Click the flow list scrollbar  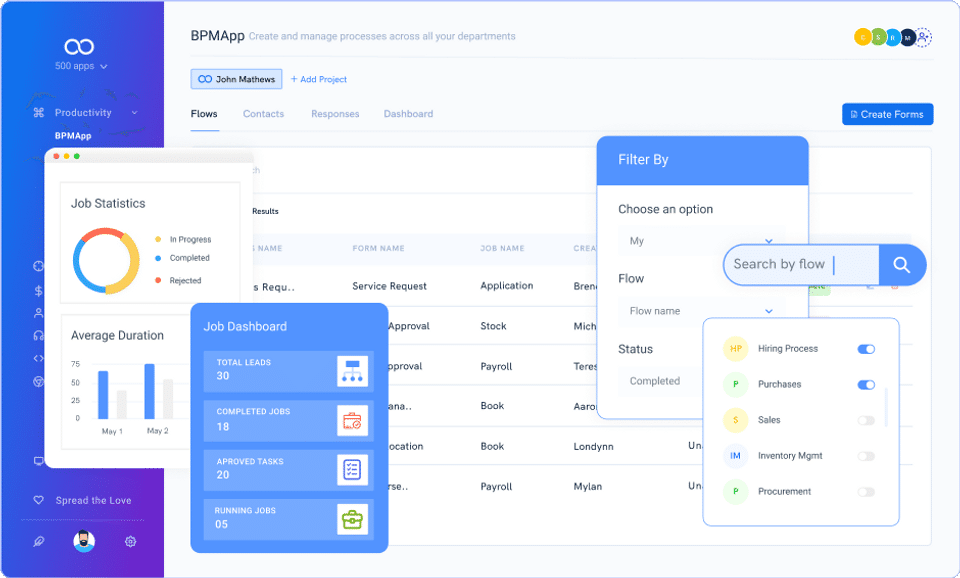886,407
